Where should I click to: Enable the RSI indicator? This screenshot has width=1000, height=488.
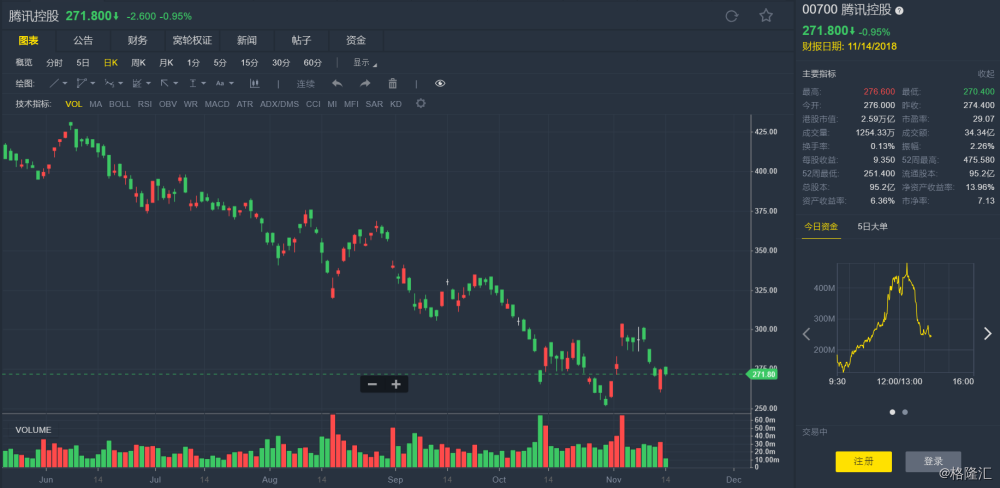[x=145, y=103]
